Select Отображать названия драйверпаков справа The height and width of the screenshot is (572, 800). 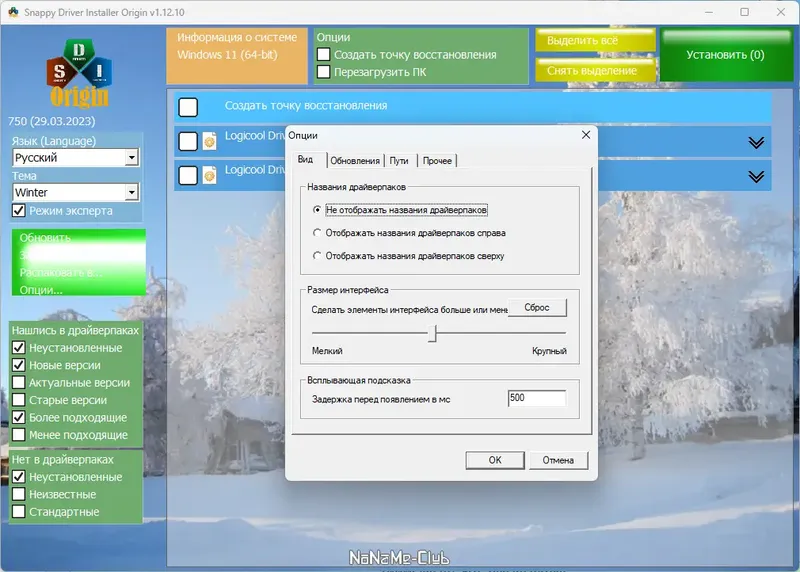tap(317, 233)
